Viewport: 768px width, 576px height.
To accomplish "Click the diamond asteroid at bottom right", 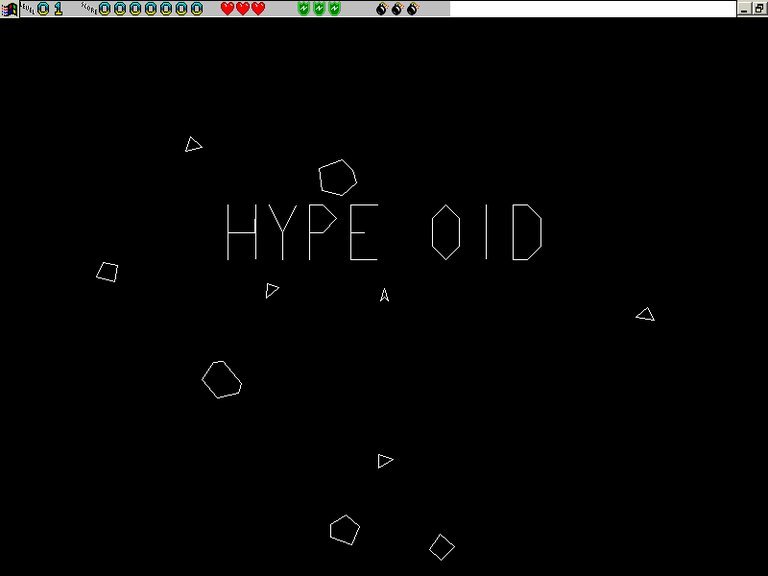I will click(x=442, y=547).
